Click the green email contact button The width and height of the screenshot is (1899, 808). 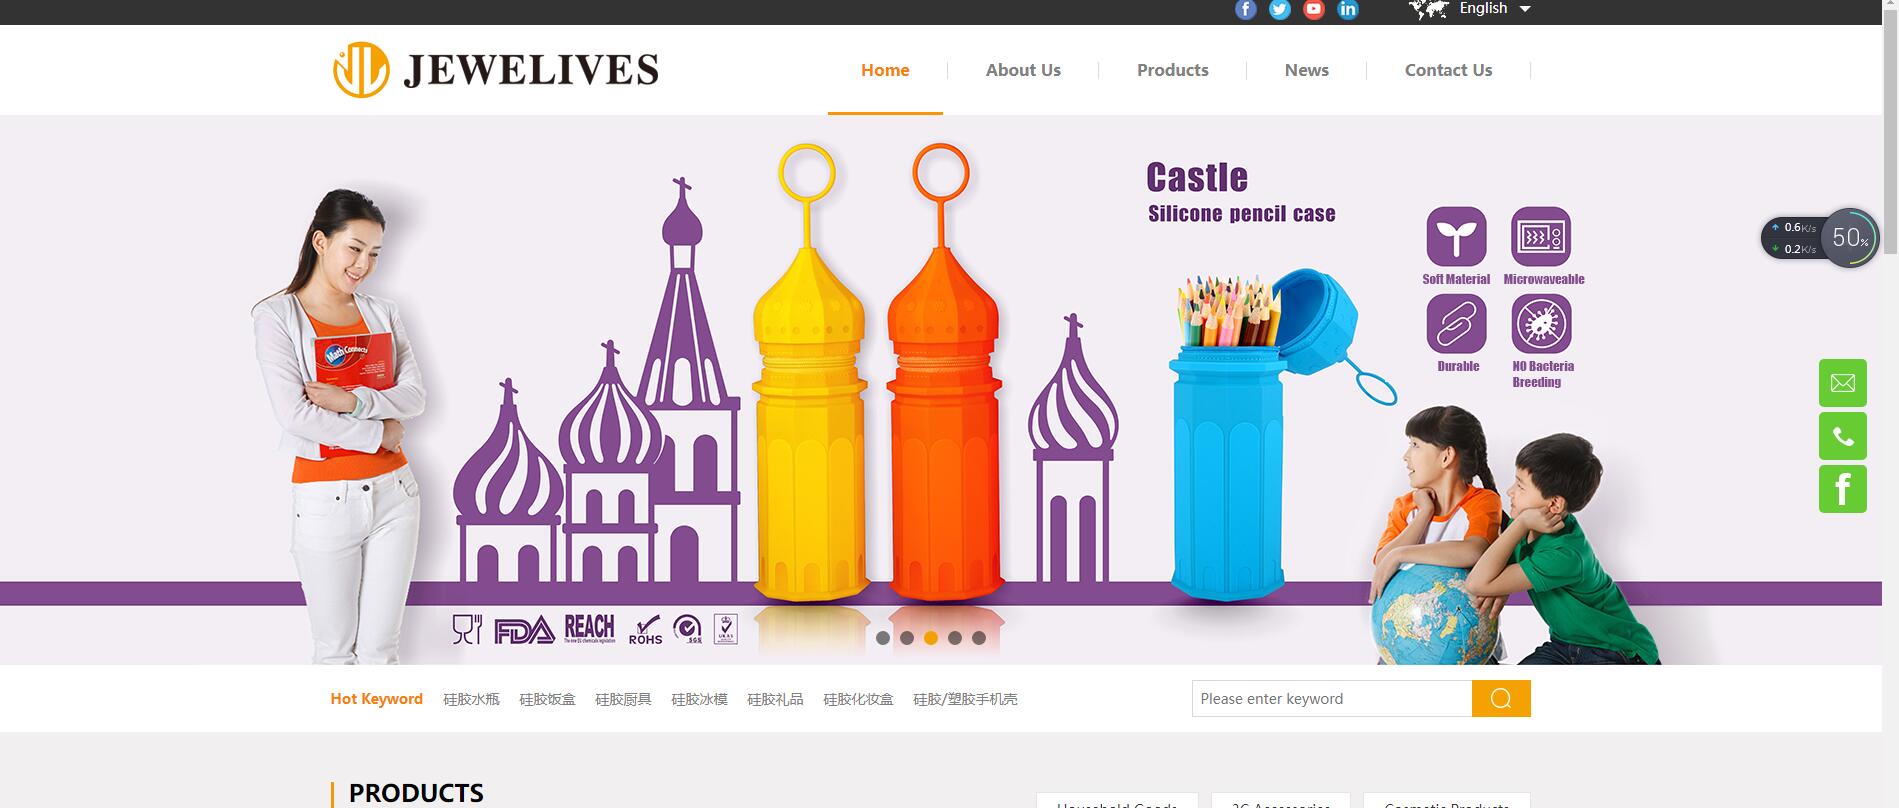point(1842,383)
